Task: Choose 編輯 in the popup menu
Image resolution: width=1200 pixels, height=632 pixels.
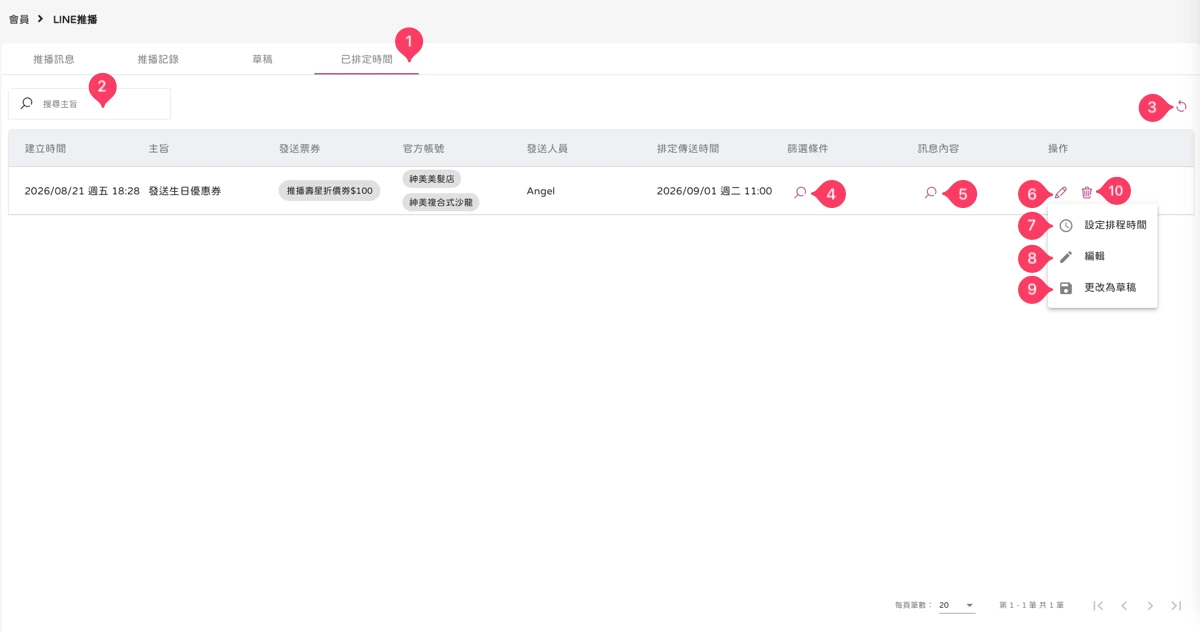Action: [1102, 256]
